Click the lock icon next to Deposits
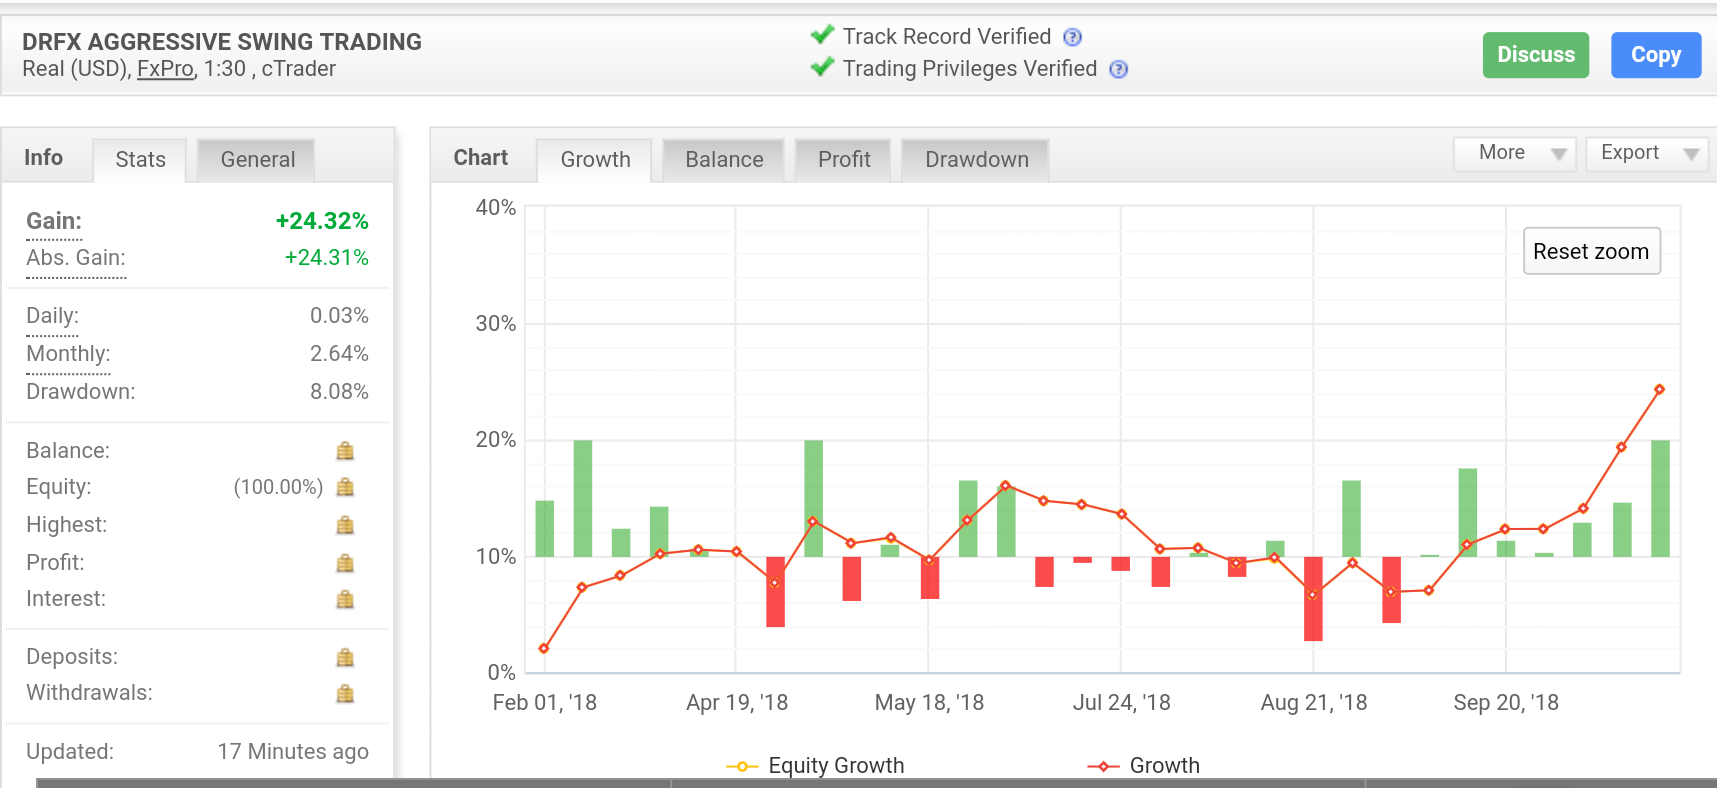The height and width of the screenshot is (788, 1717). click(x=345, y=657)
